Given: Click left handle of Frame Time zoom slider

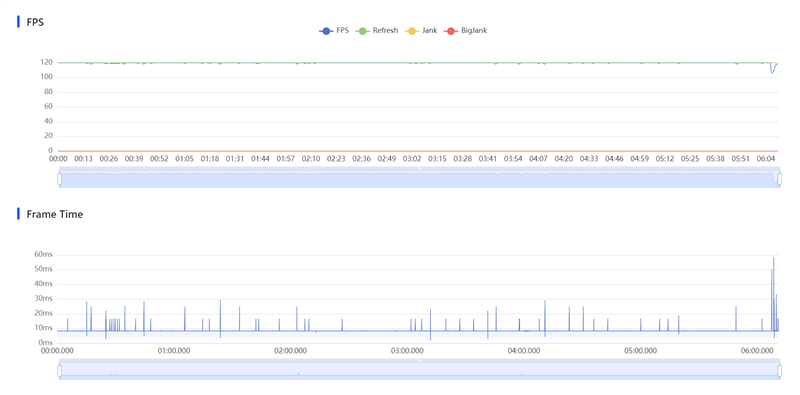Looking at the screenshot, I should point(59,371).
